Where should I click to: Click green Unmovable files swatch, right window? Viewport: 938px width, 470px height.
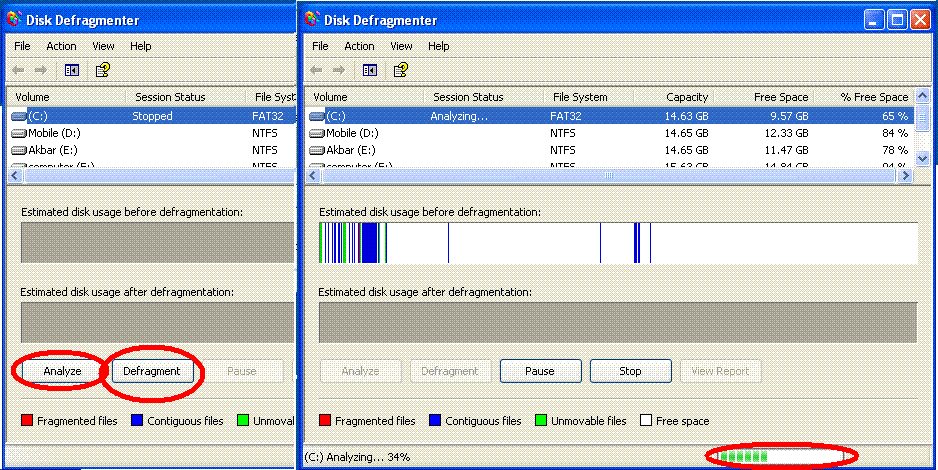click(x=541, y=420)
